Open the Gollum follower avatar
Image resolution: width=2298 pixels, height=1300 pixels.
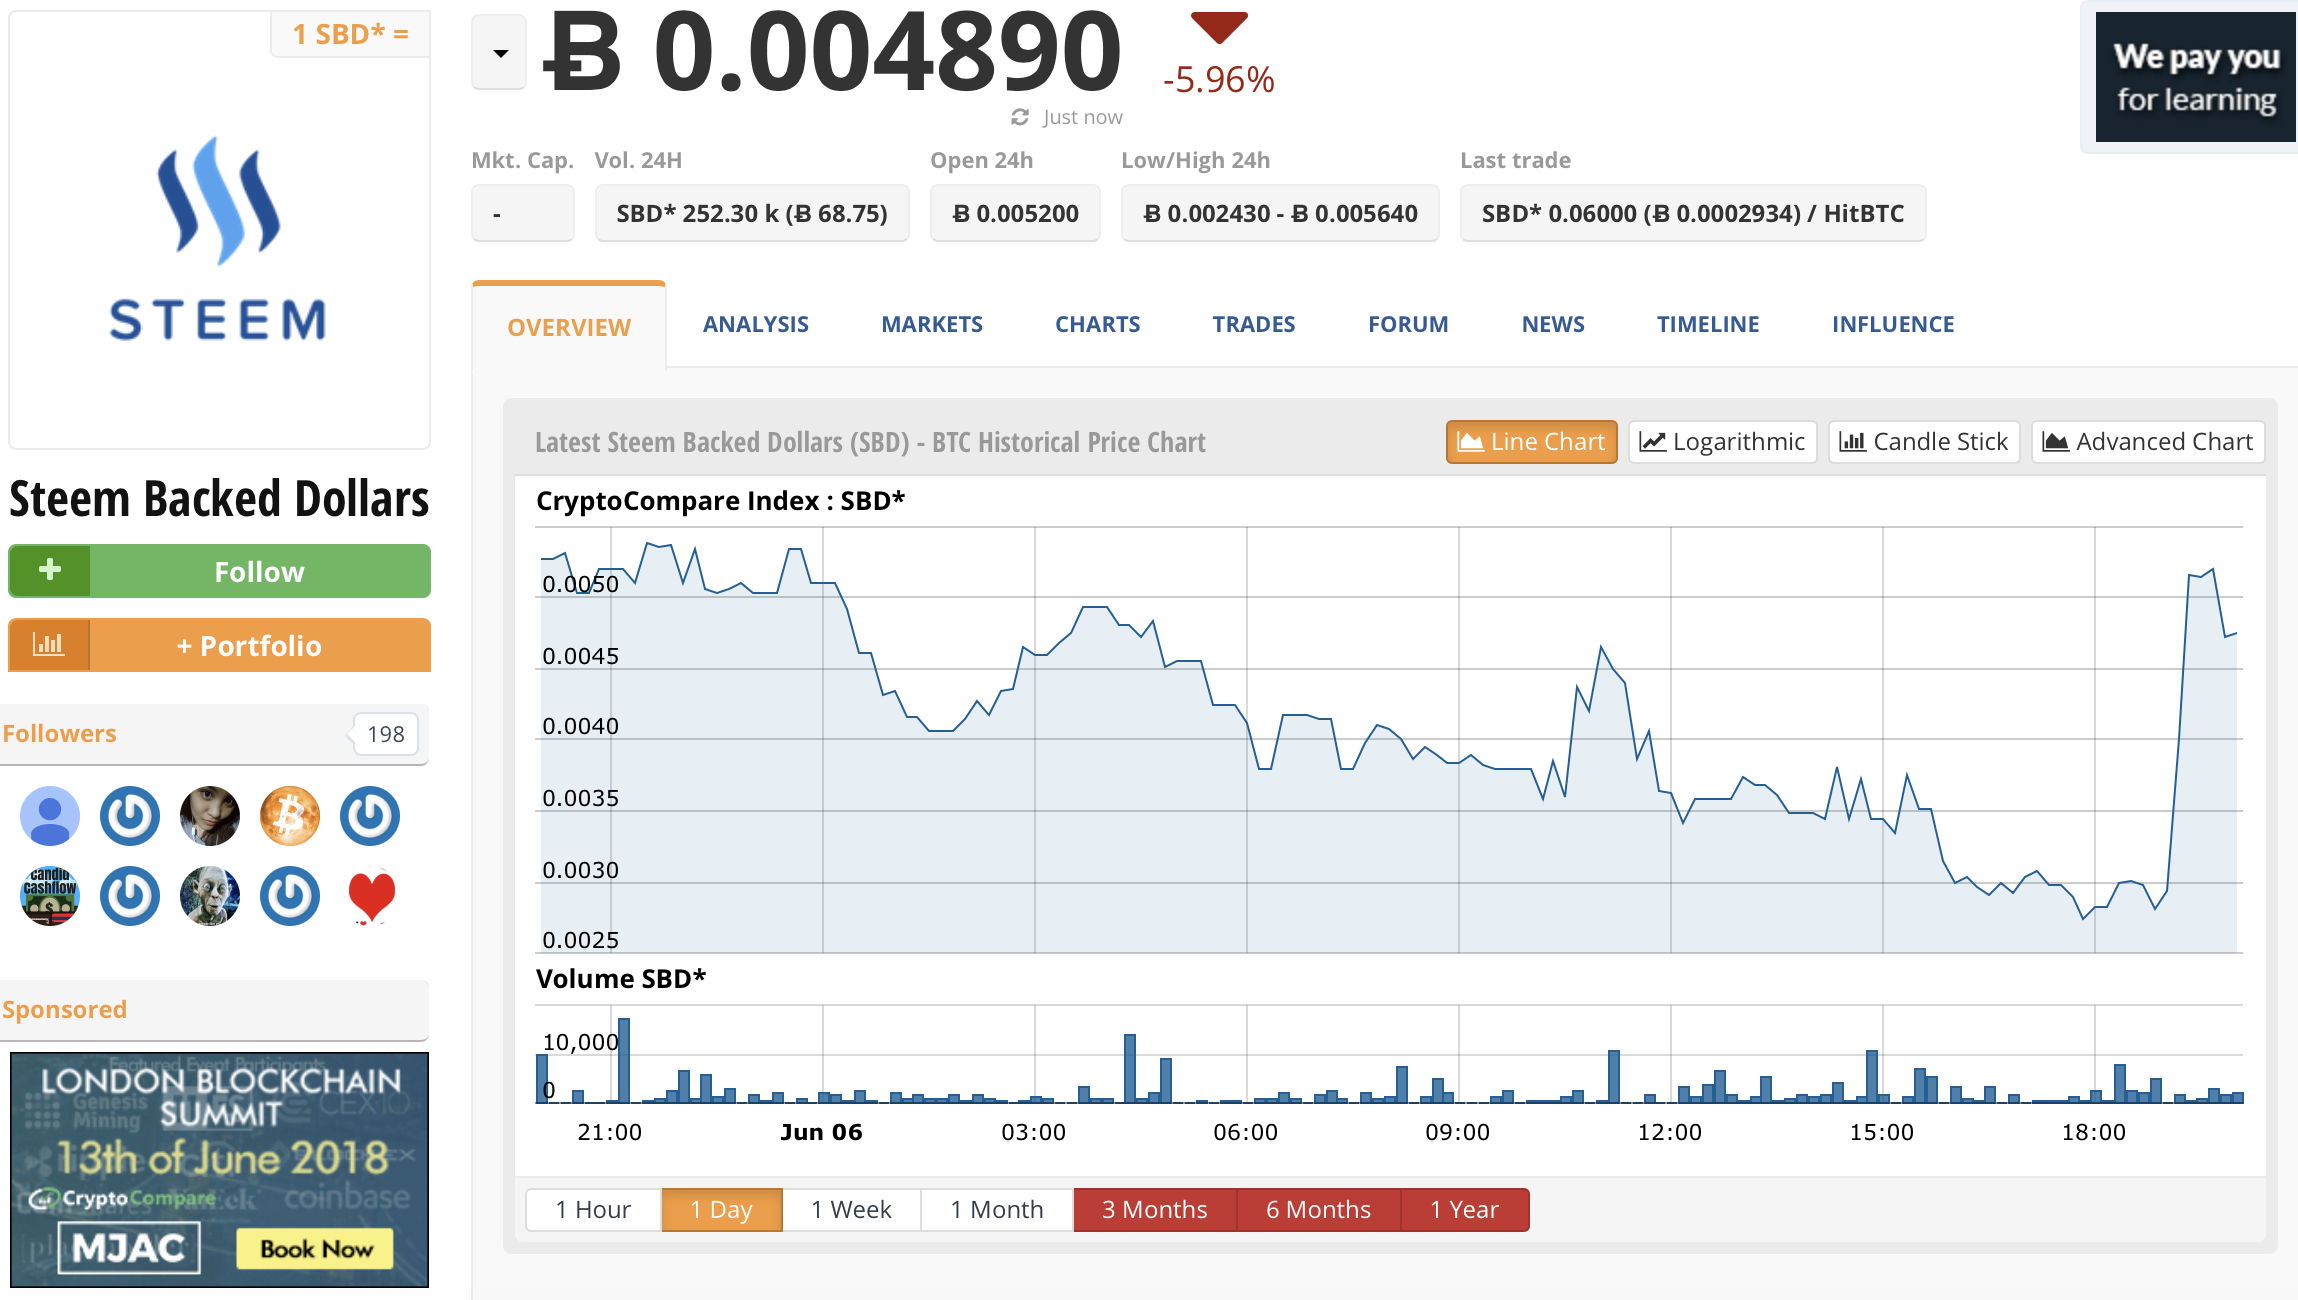tap(210, 896)
